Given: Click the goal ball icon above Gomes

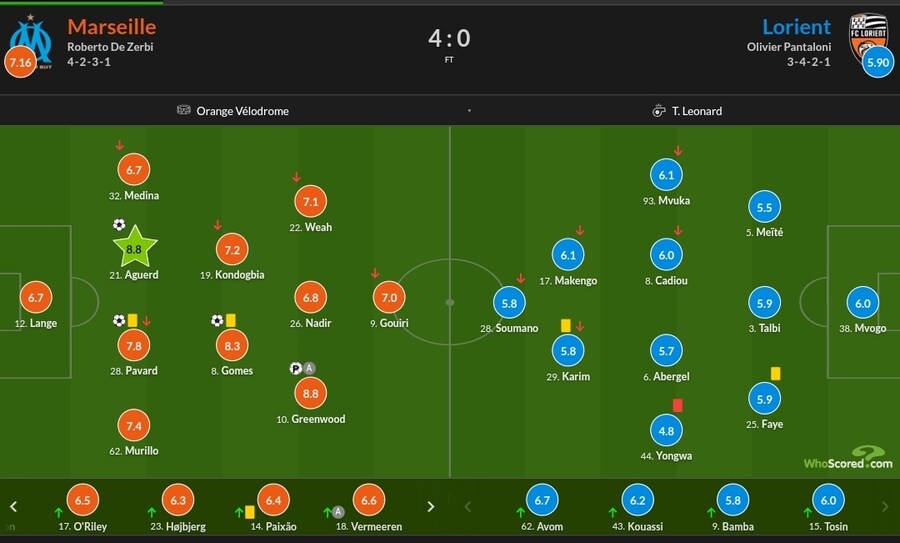Looking at the screenshot, I should tap(217, 320).
